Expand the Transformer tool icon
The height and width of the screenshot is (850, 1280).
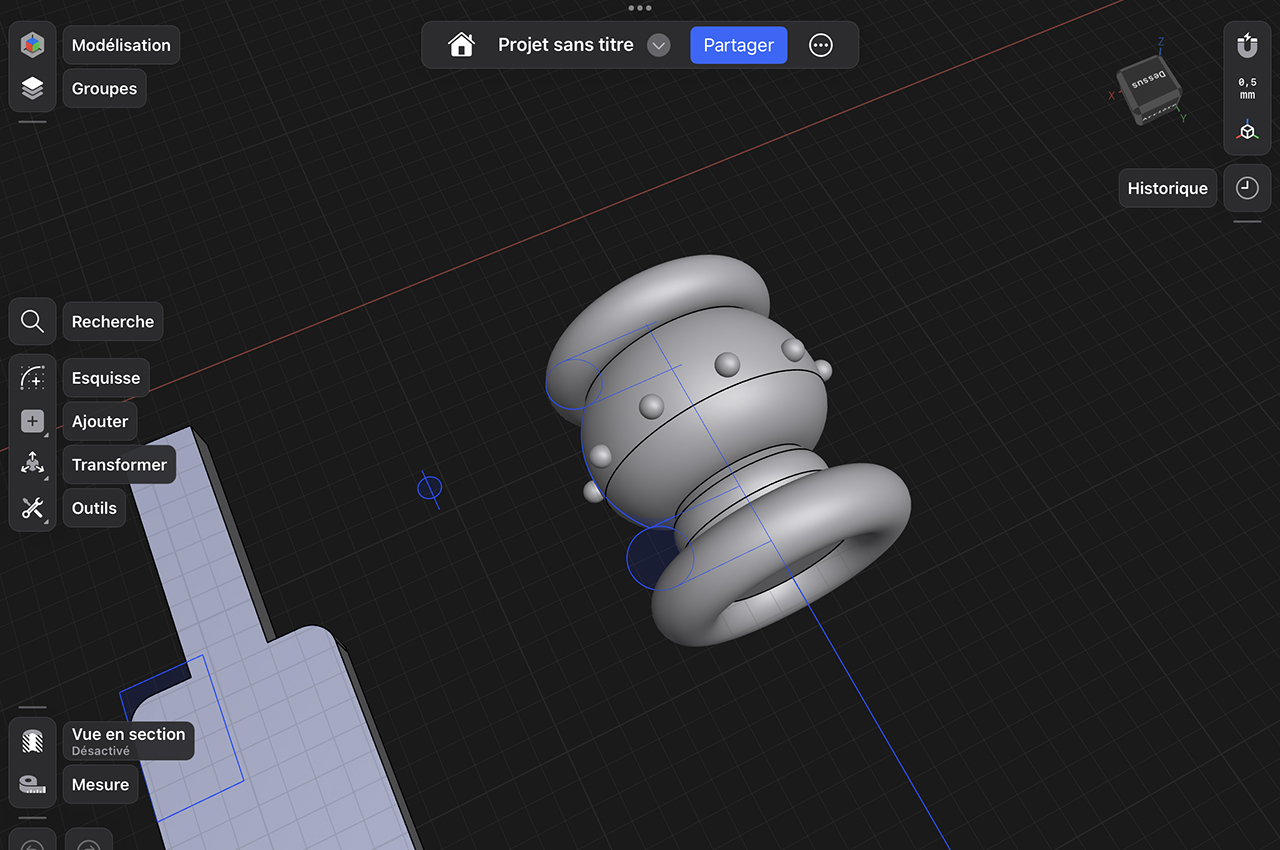coord(32,464)
